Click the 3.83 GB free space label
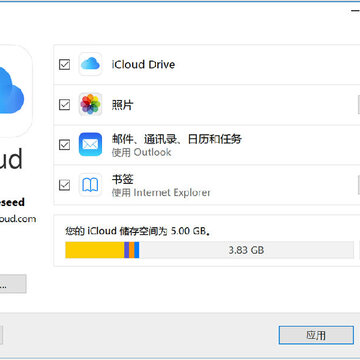Viewport: 360px width, 360px height. coord(246,250)
